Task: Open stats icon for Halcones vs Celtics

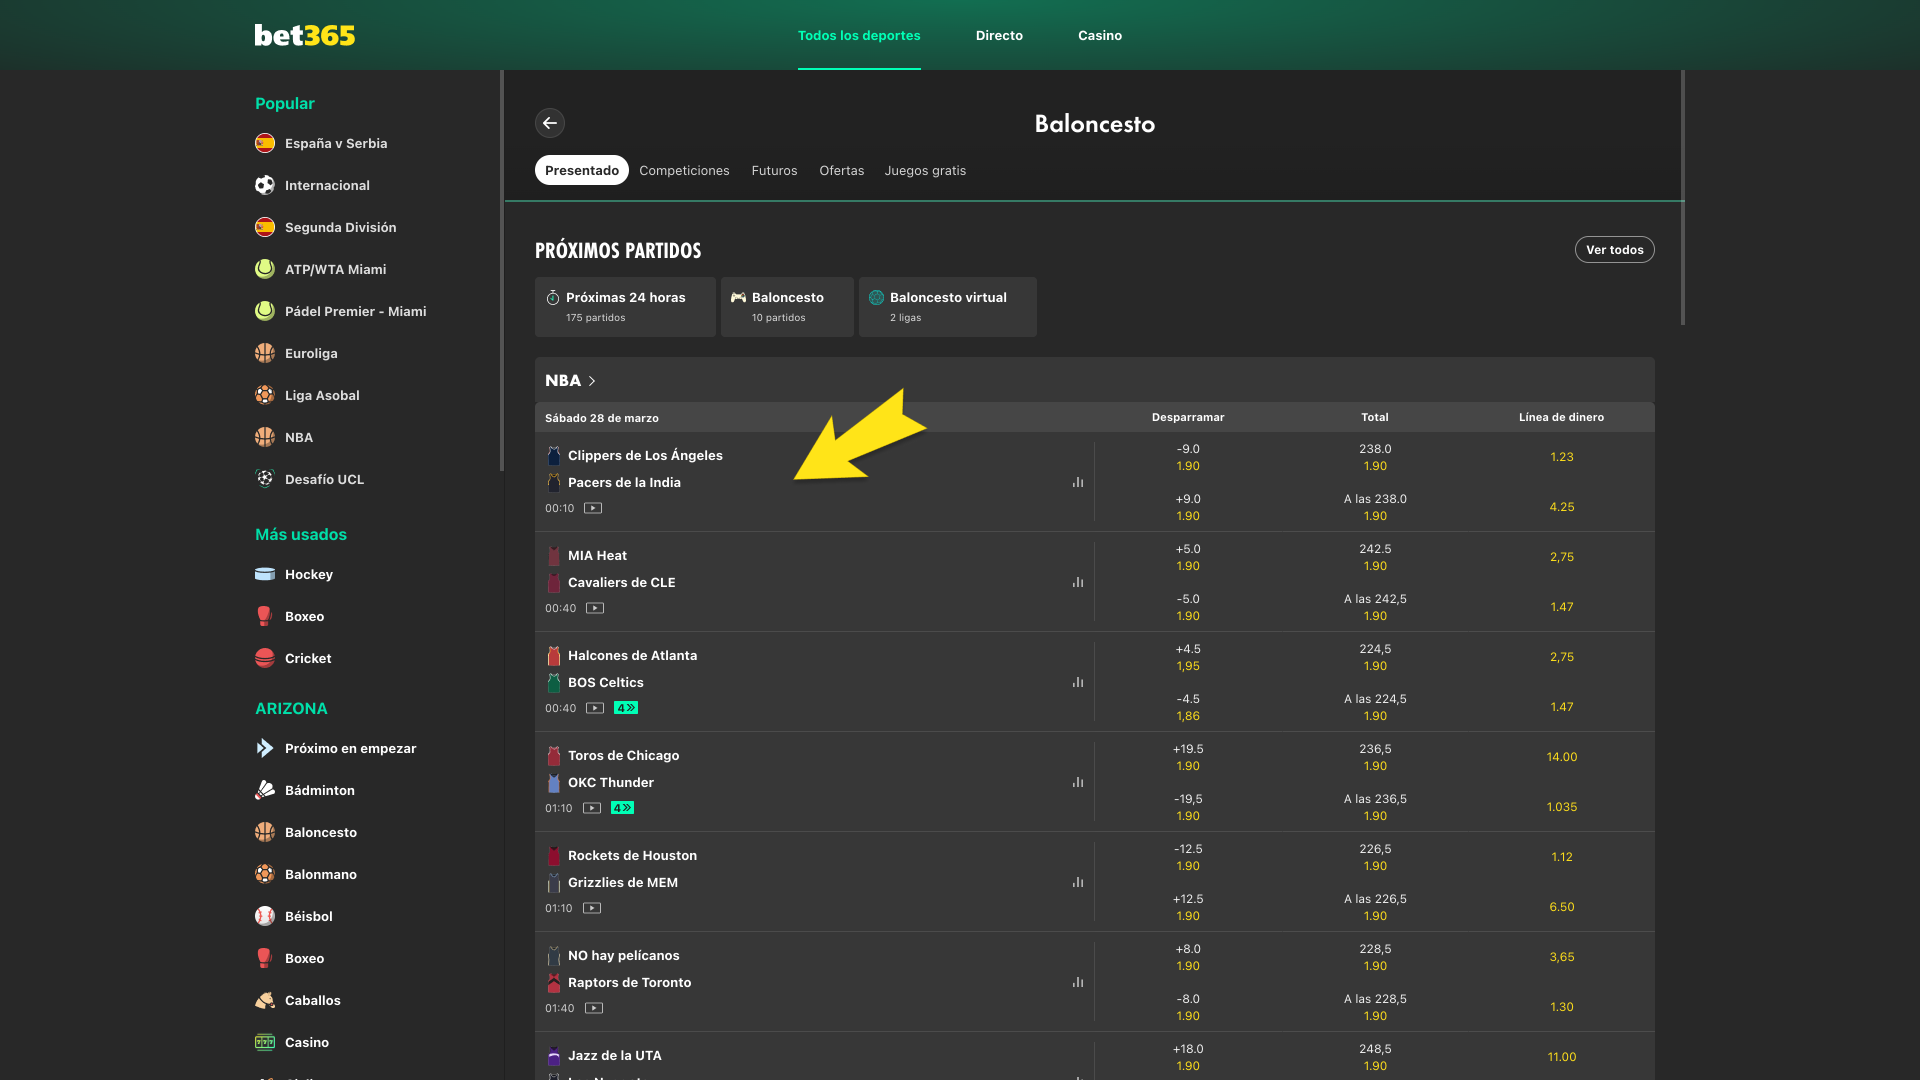Action: click(x=1078, y=682)
